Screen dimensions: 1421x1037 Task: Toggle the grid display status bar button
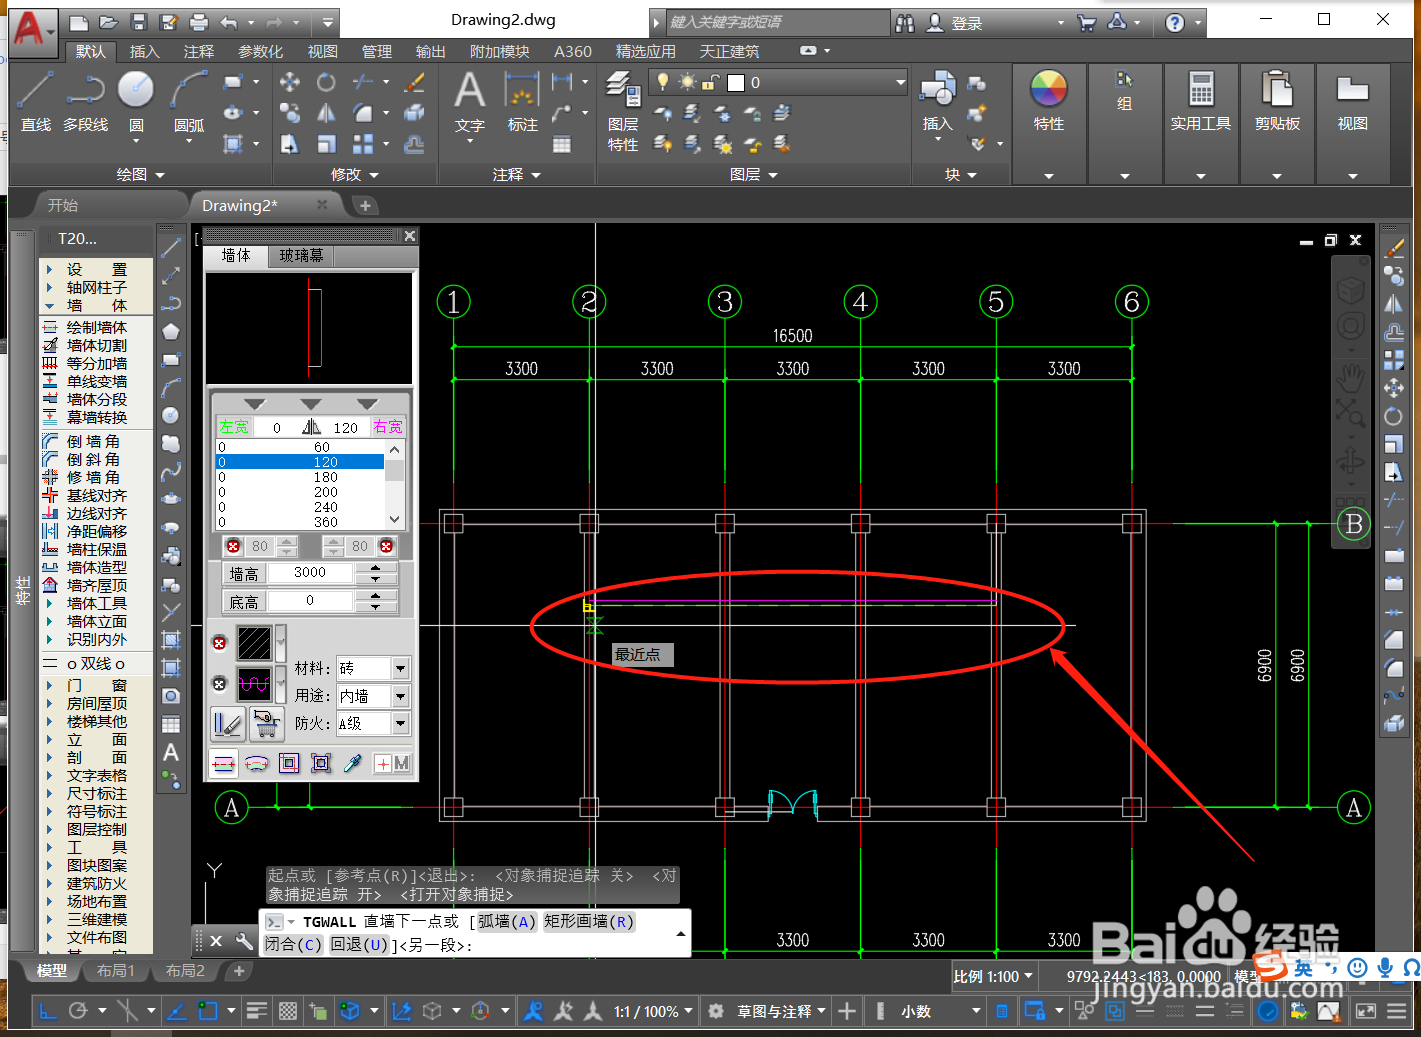coord(288,1011)
